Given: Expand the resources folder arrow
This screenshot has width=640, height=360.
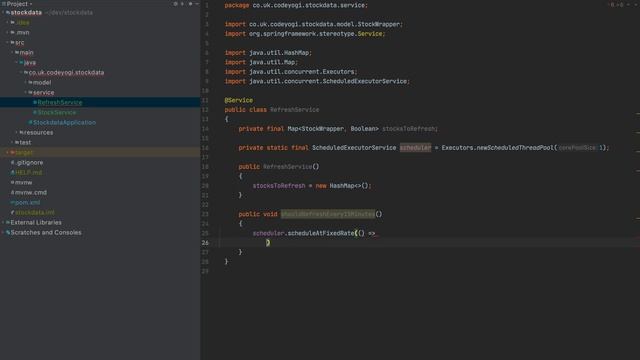Looking at the screenshot, I should [x=17, y=132].
